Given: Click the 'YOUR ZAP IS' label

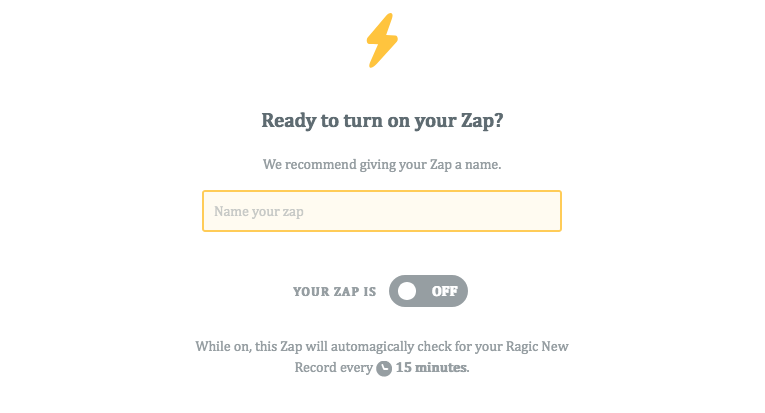Looking at the screenshot, I should coord(335,292).
